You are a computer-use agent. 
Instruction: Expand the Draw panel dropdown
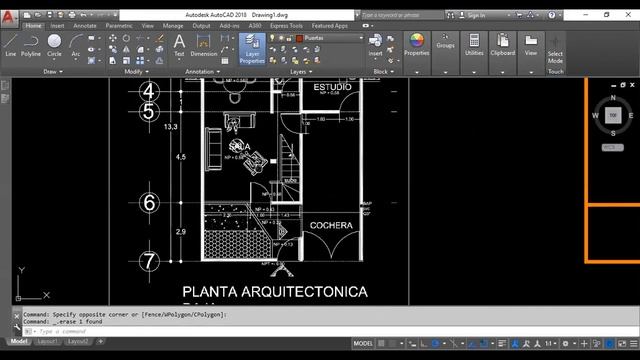click(x=53, y=71)
